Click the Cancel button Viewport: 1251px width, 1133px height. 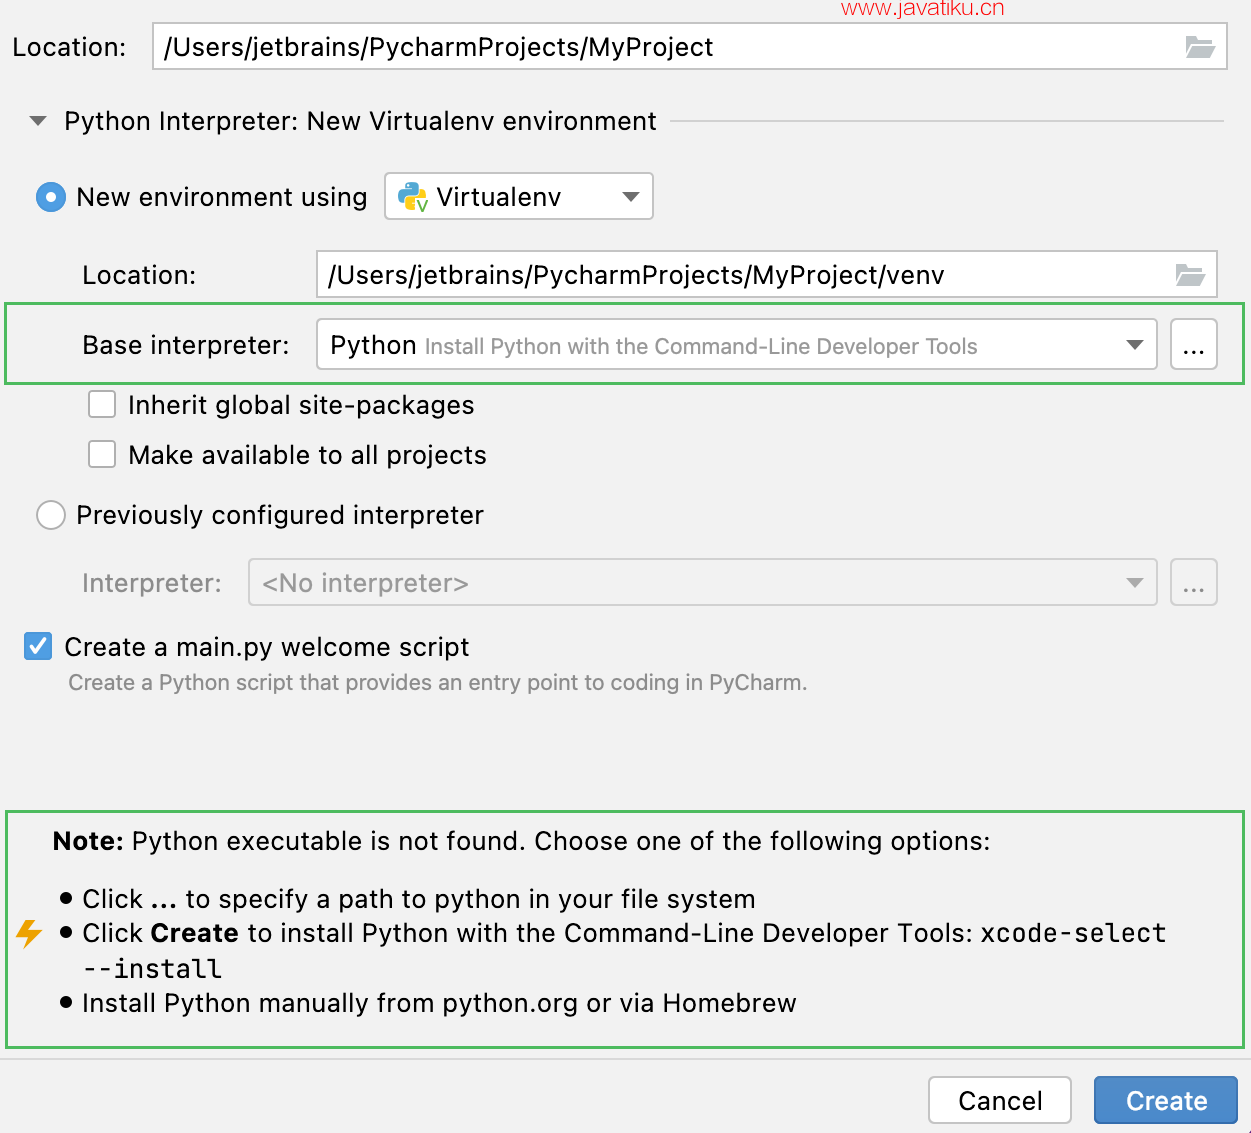[1000, 1100]
